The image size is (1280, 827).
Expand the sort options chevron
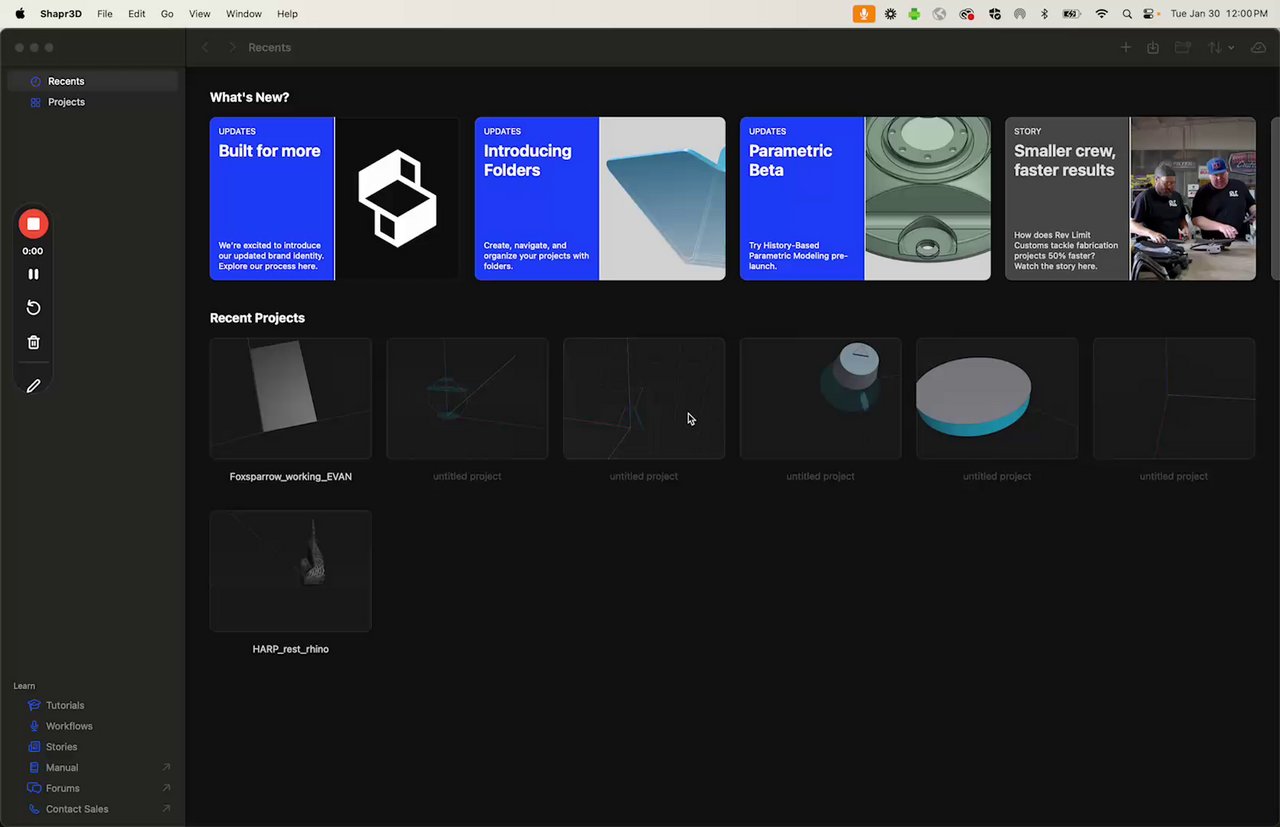tap(1231, 48)
